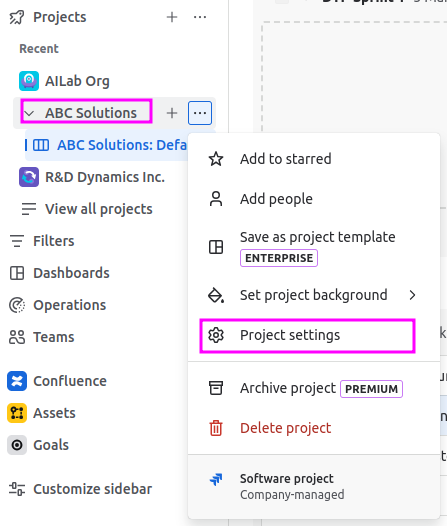Click the AILab Org project avatar
This screenshot has height=526, width=447.
[x=29, y=81]
